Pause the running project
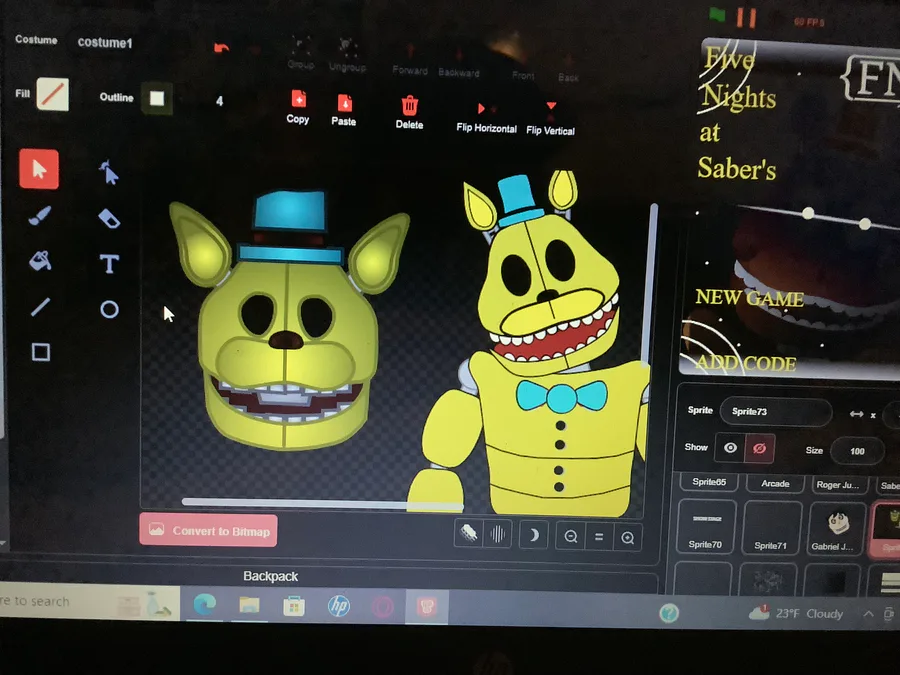Screen dimensions: 900x675 point(746,18)
